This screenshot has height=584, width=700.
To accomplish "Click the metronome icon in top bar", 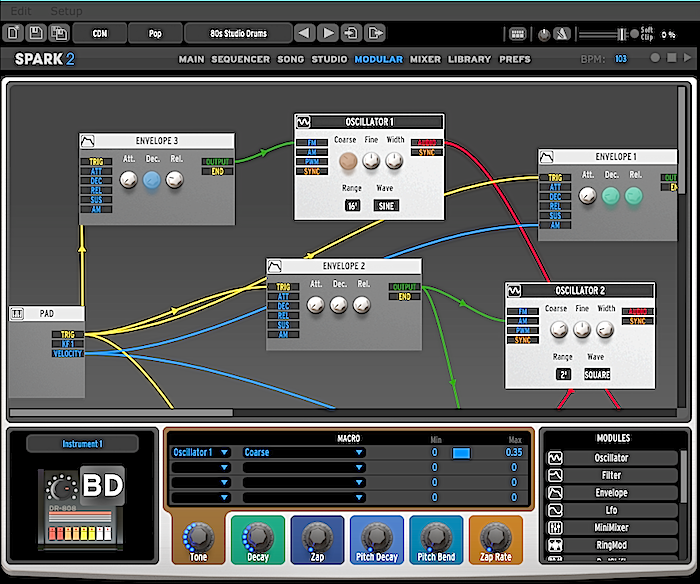I will (x=562, y=33).
